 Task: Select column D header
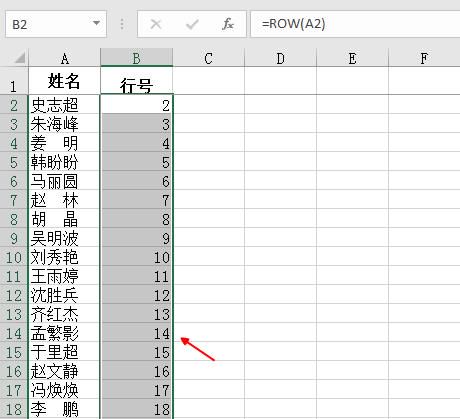tap(281, 58)
